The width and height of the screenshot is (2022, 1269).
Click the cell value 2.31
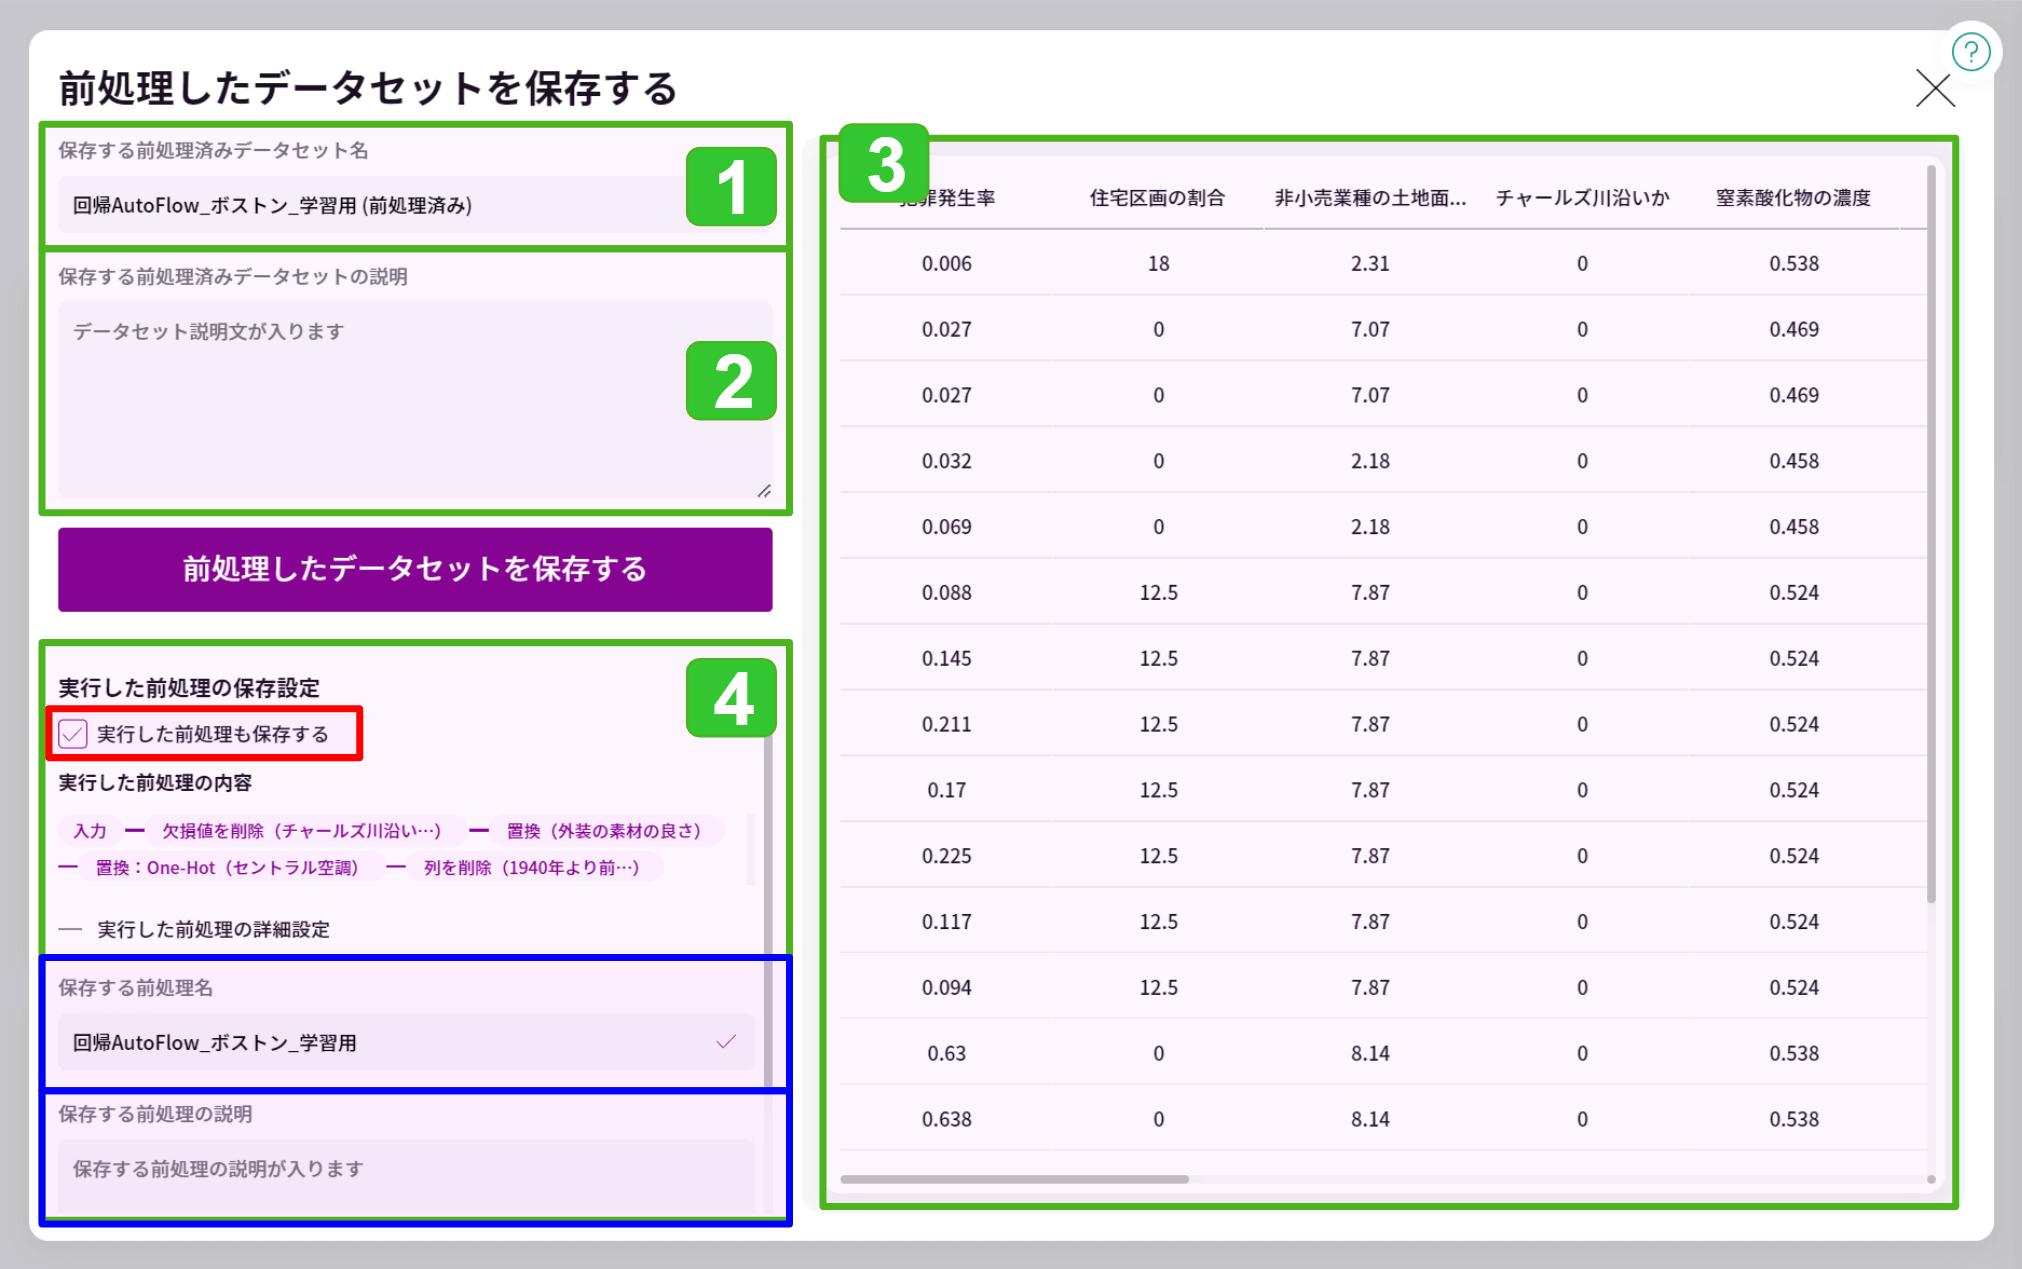pyautogui.click(x=1370, y=263)
